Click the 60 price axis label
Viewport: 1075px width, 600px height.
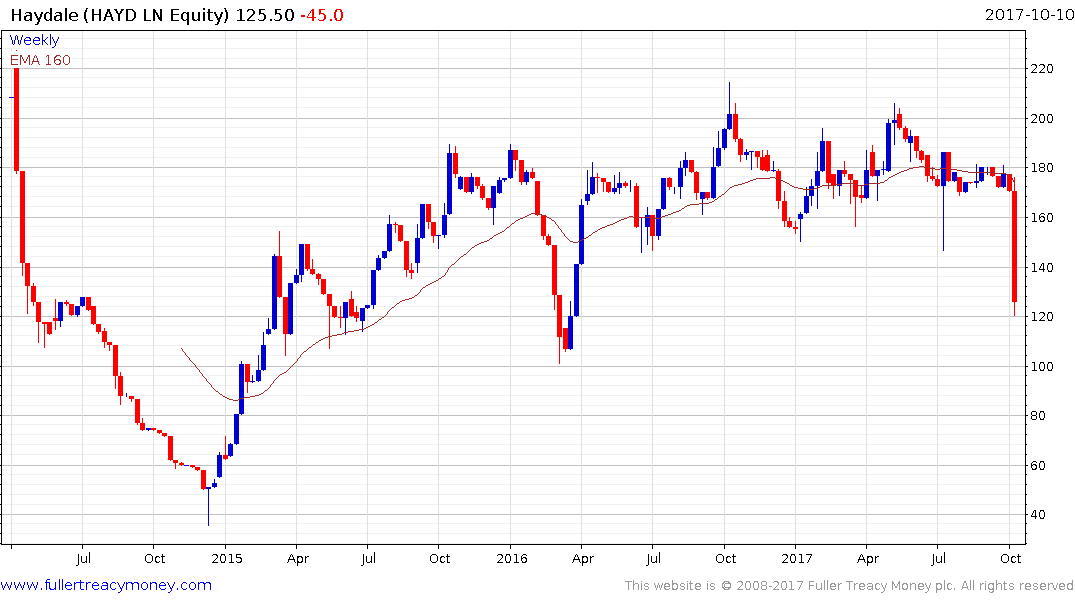pyautogui.click(x=1038, y=466)
